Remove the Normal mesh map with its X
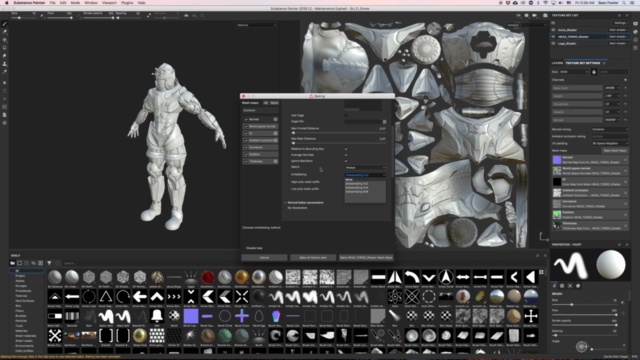This screenshot has height=360, width=640. [x=625, y=160]
